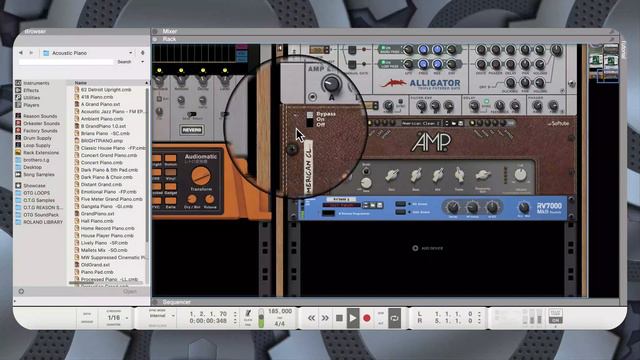The image size is (640, 360).
Task: Click the Amp Volume knob
Action: pos(520,175)
